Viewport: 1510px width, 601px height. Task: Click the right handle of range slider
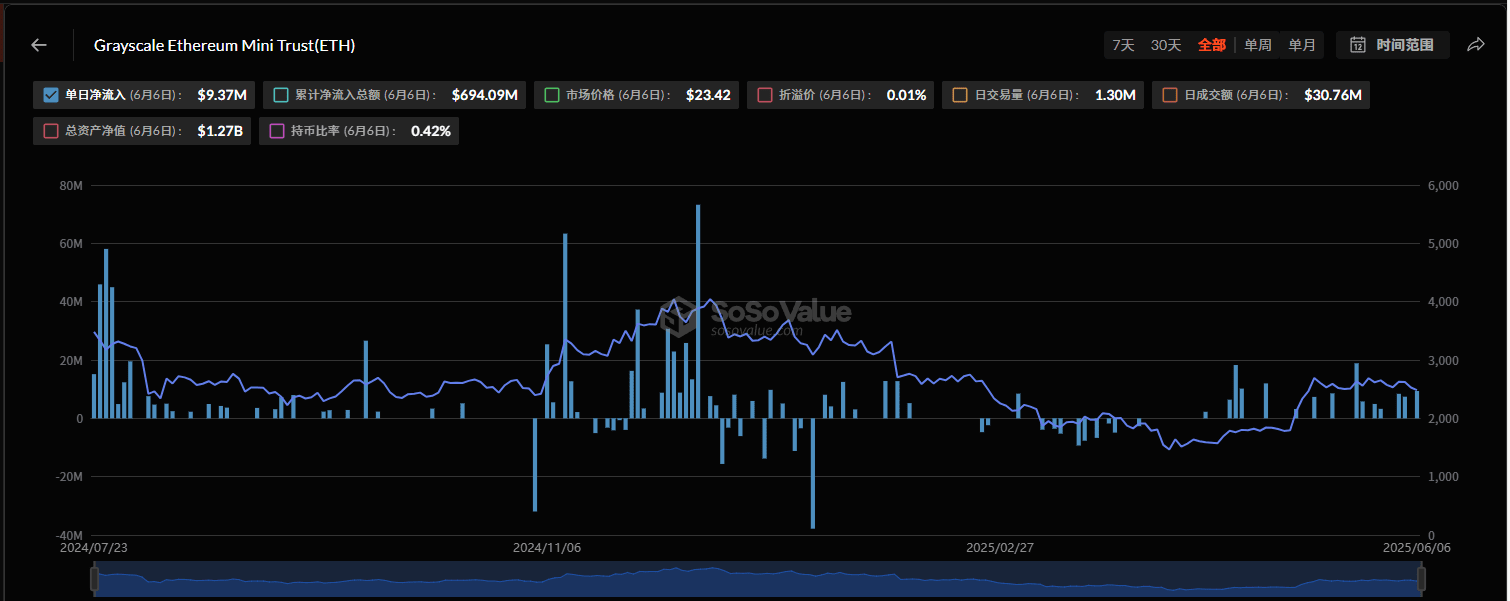(x=1420, y=579)
